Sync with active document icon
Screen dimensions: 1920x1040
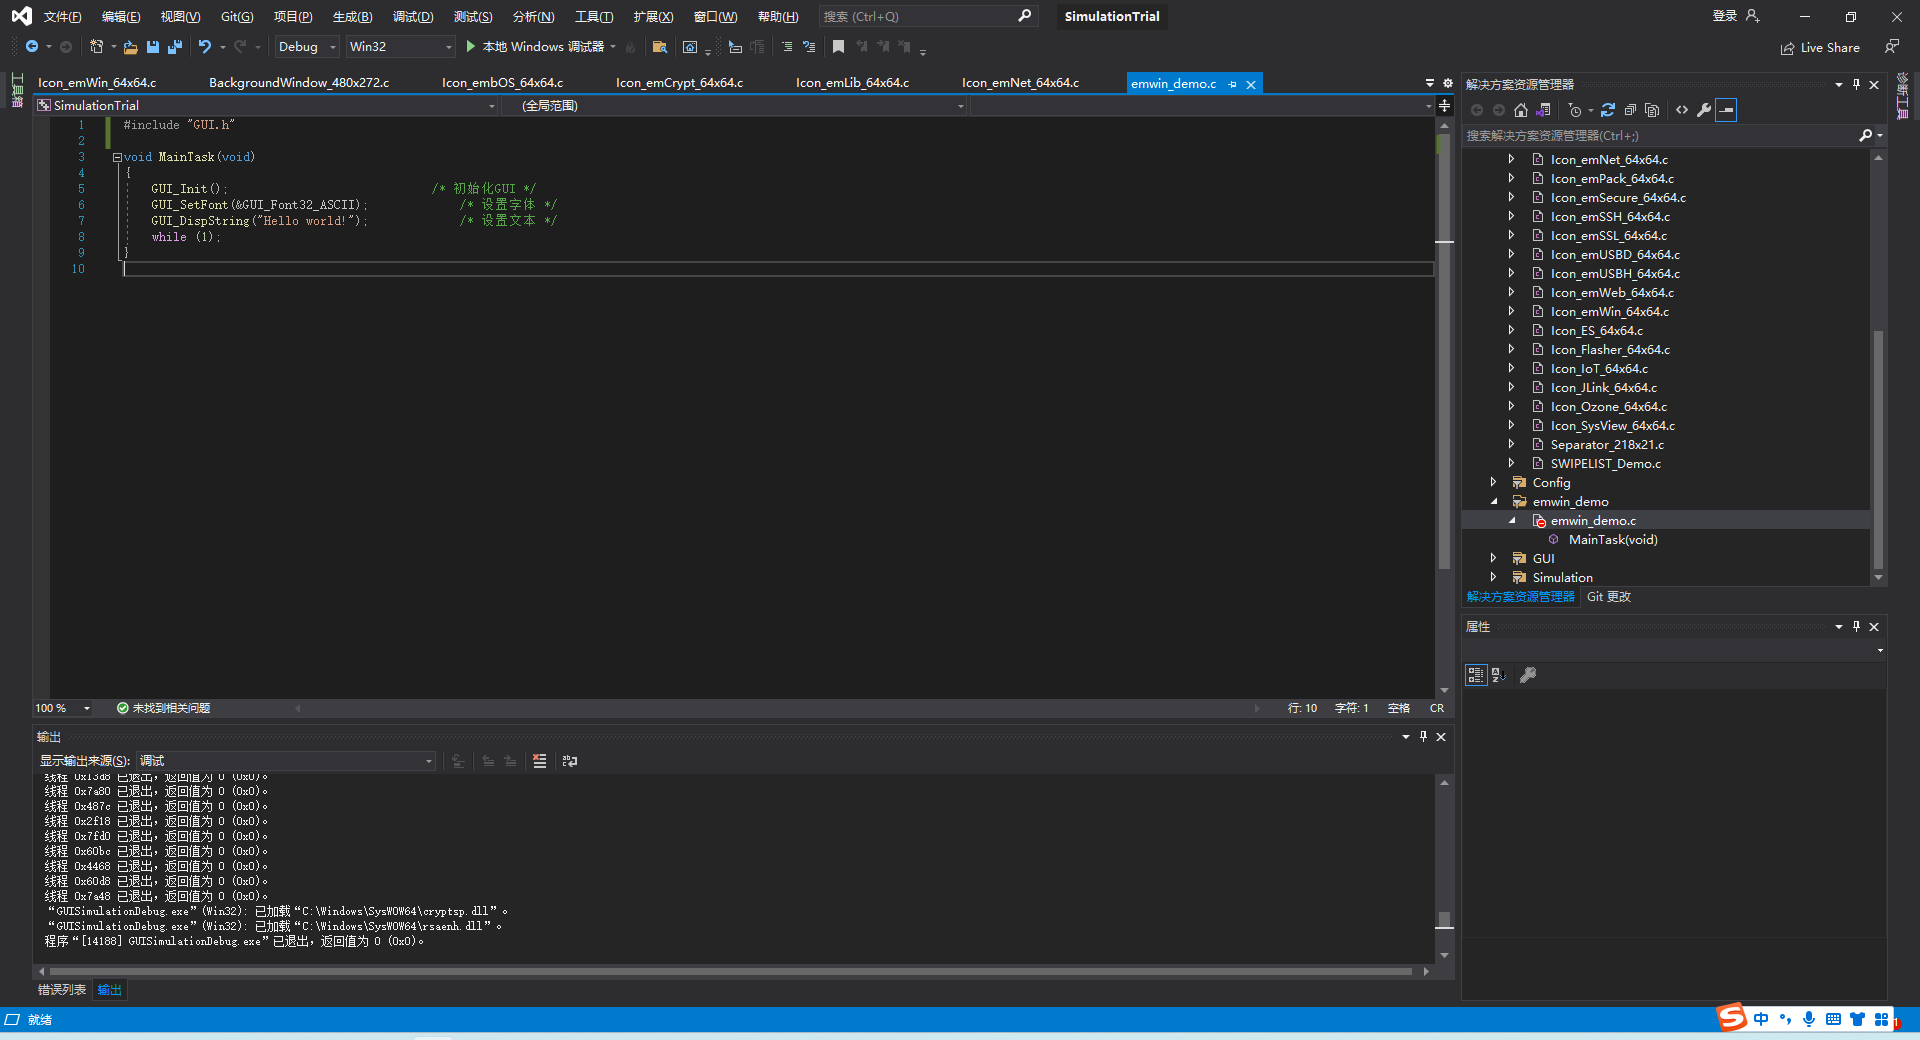(x=1608, y=110)
